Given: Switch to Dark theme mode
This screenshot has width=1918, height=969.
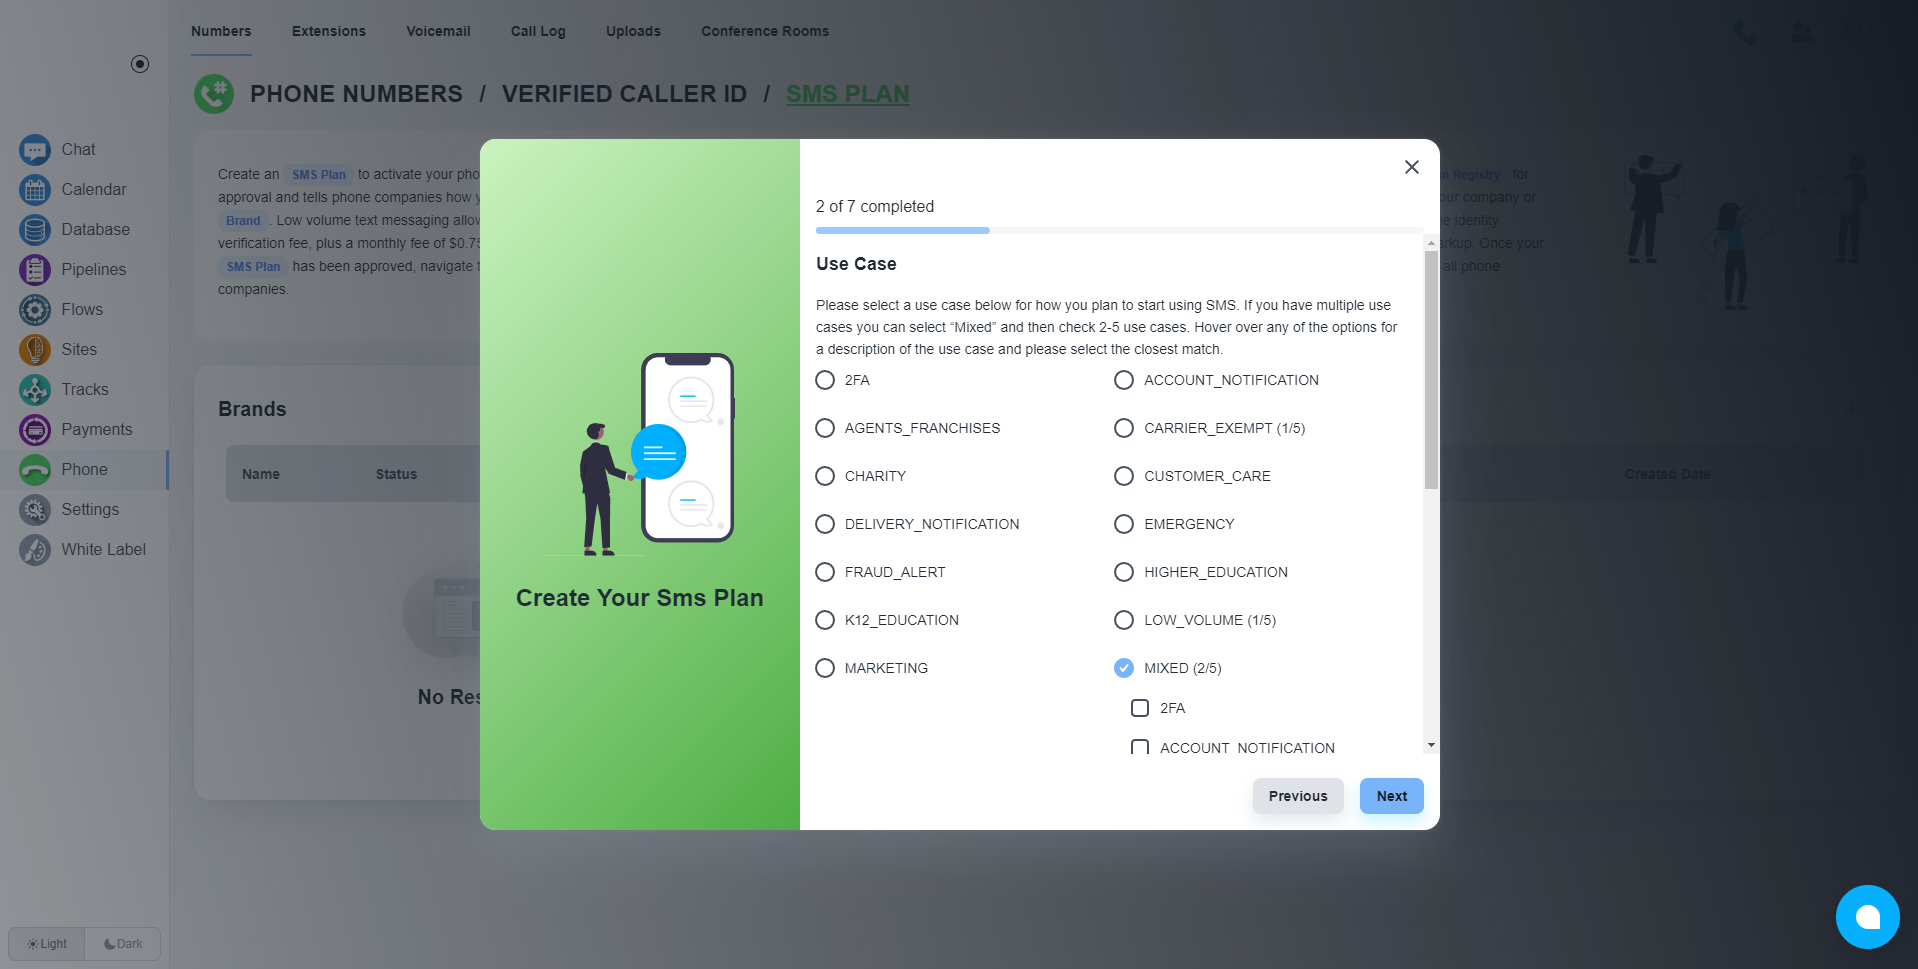Looking at the screenshot, I should pos(123,944).
